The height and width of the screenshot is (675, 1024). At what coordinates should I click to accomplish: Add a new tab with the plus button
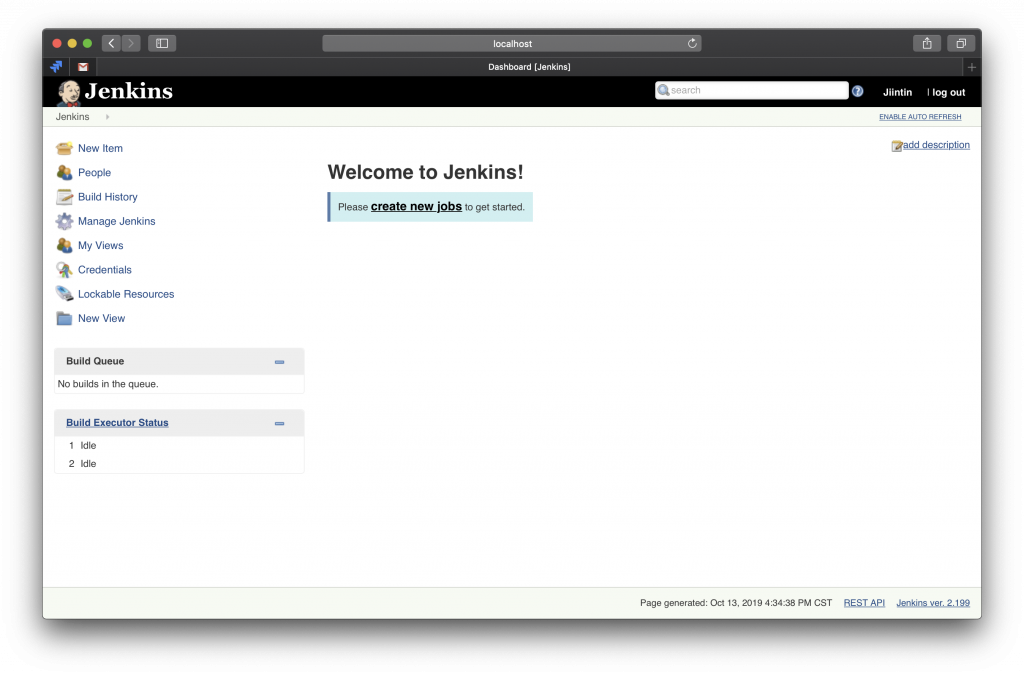pyautogui.click(x=972, y=67)
